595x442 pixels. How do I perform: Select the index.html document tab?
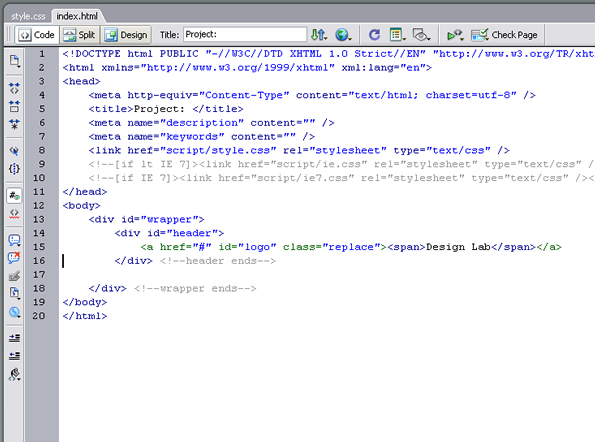[77, 16]
